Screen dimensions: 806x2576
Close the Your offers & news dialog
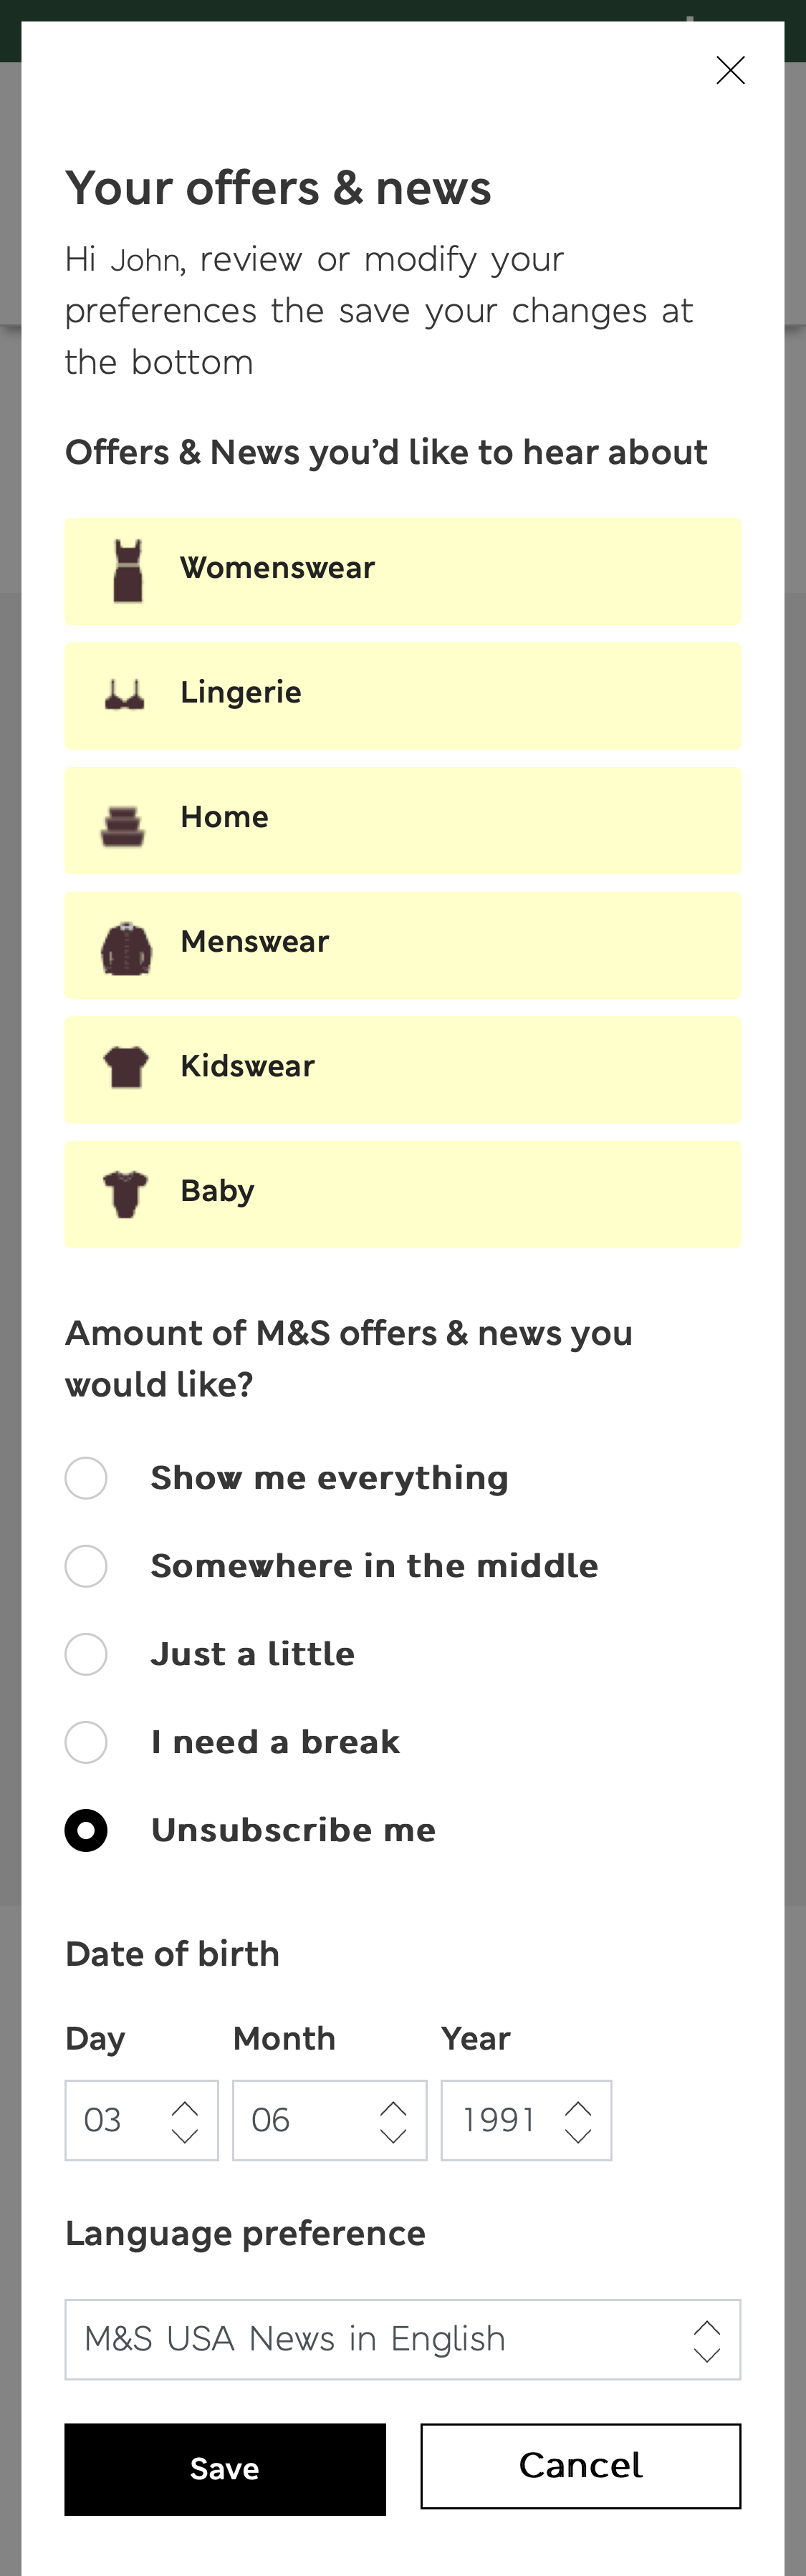tap(730, 70)
